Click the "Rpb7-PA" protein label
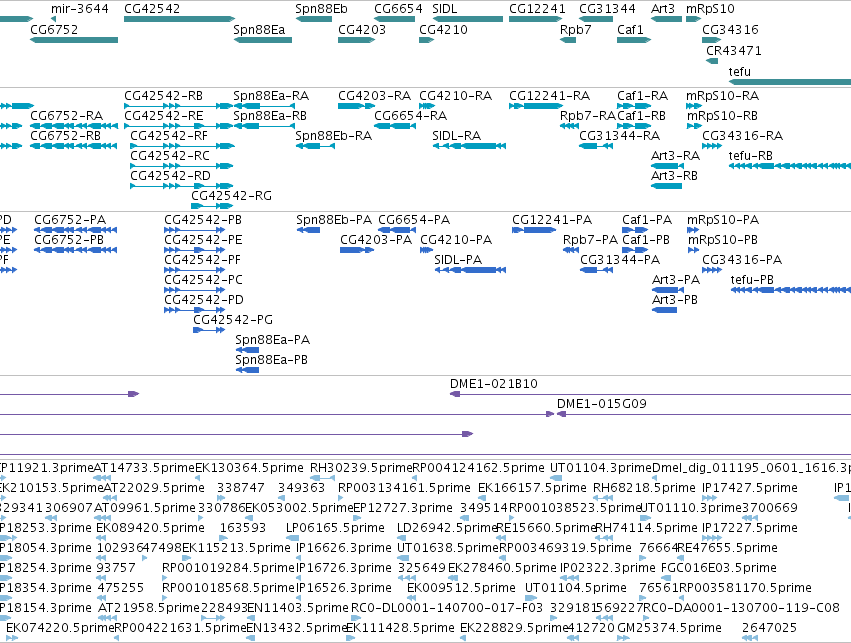The height and width of the screenshot is (643, 851). coord(590,240)
